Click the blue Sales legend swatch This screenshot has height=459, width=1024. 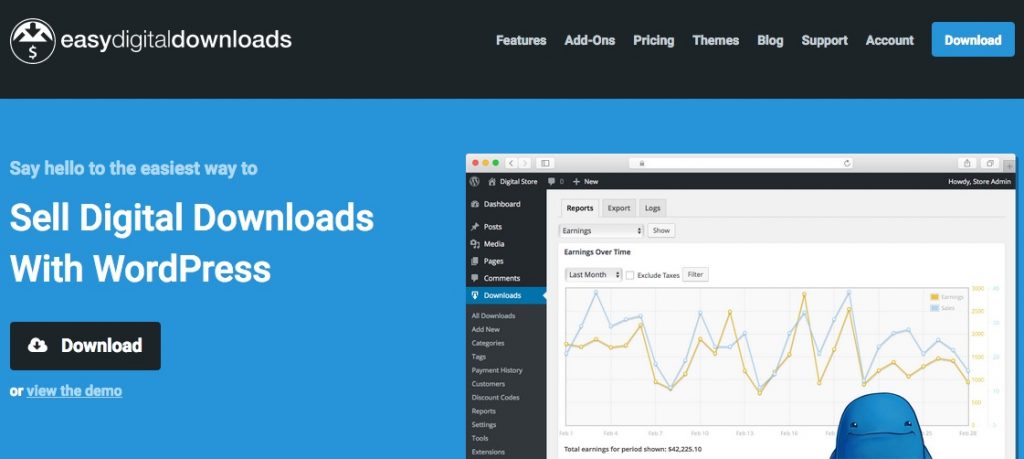[935, 308]
